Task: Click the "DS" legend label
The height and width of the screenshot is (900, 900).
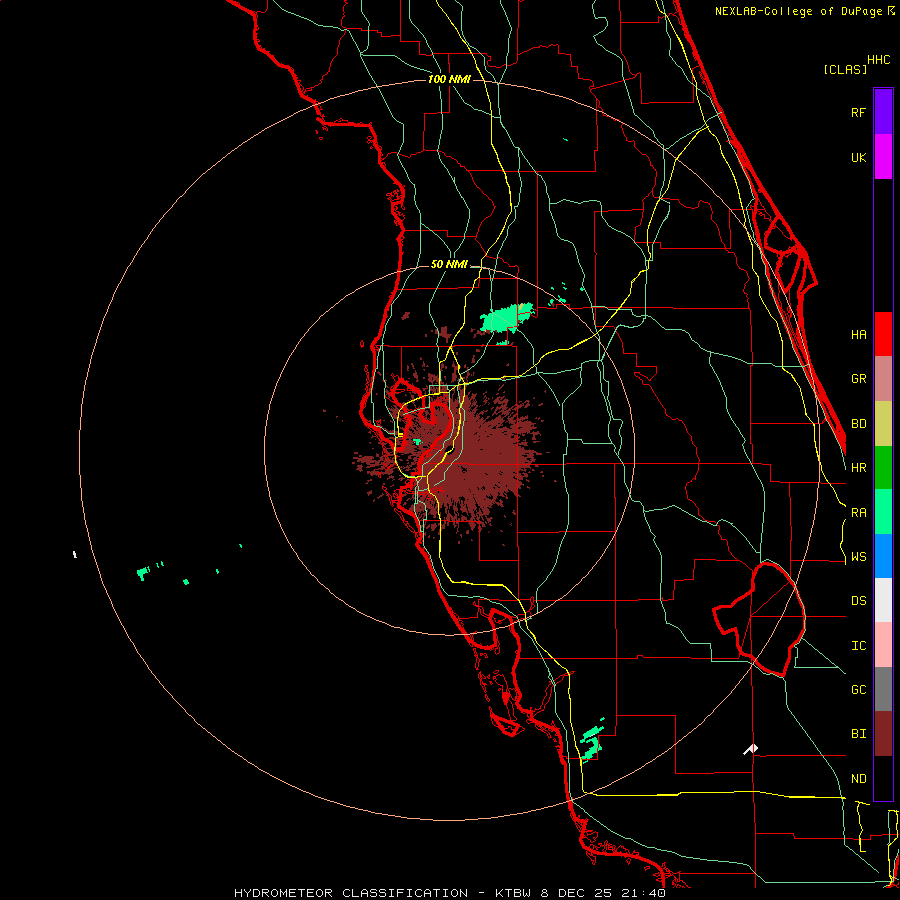Action: (x=858, y=600)
